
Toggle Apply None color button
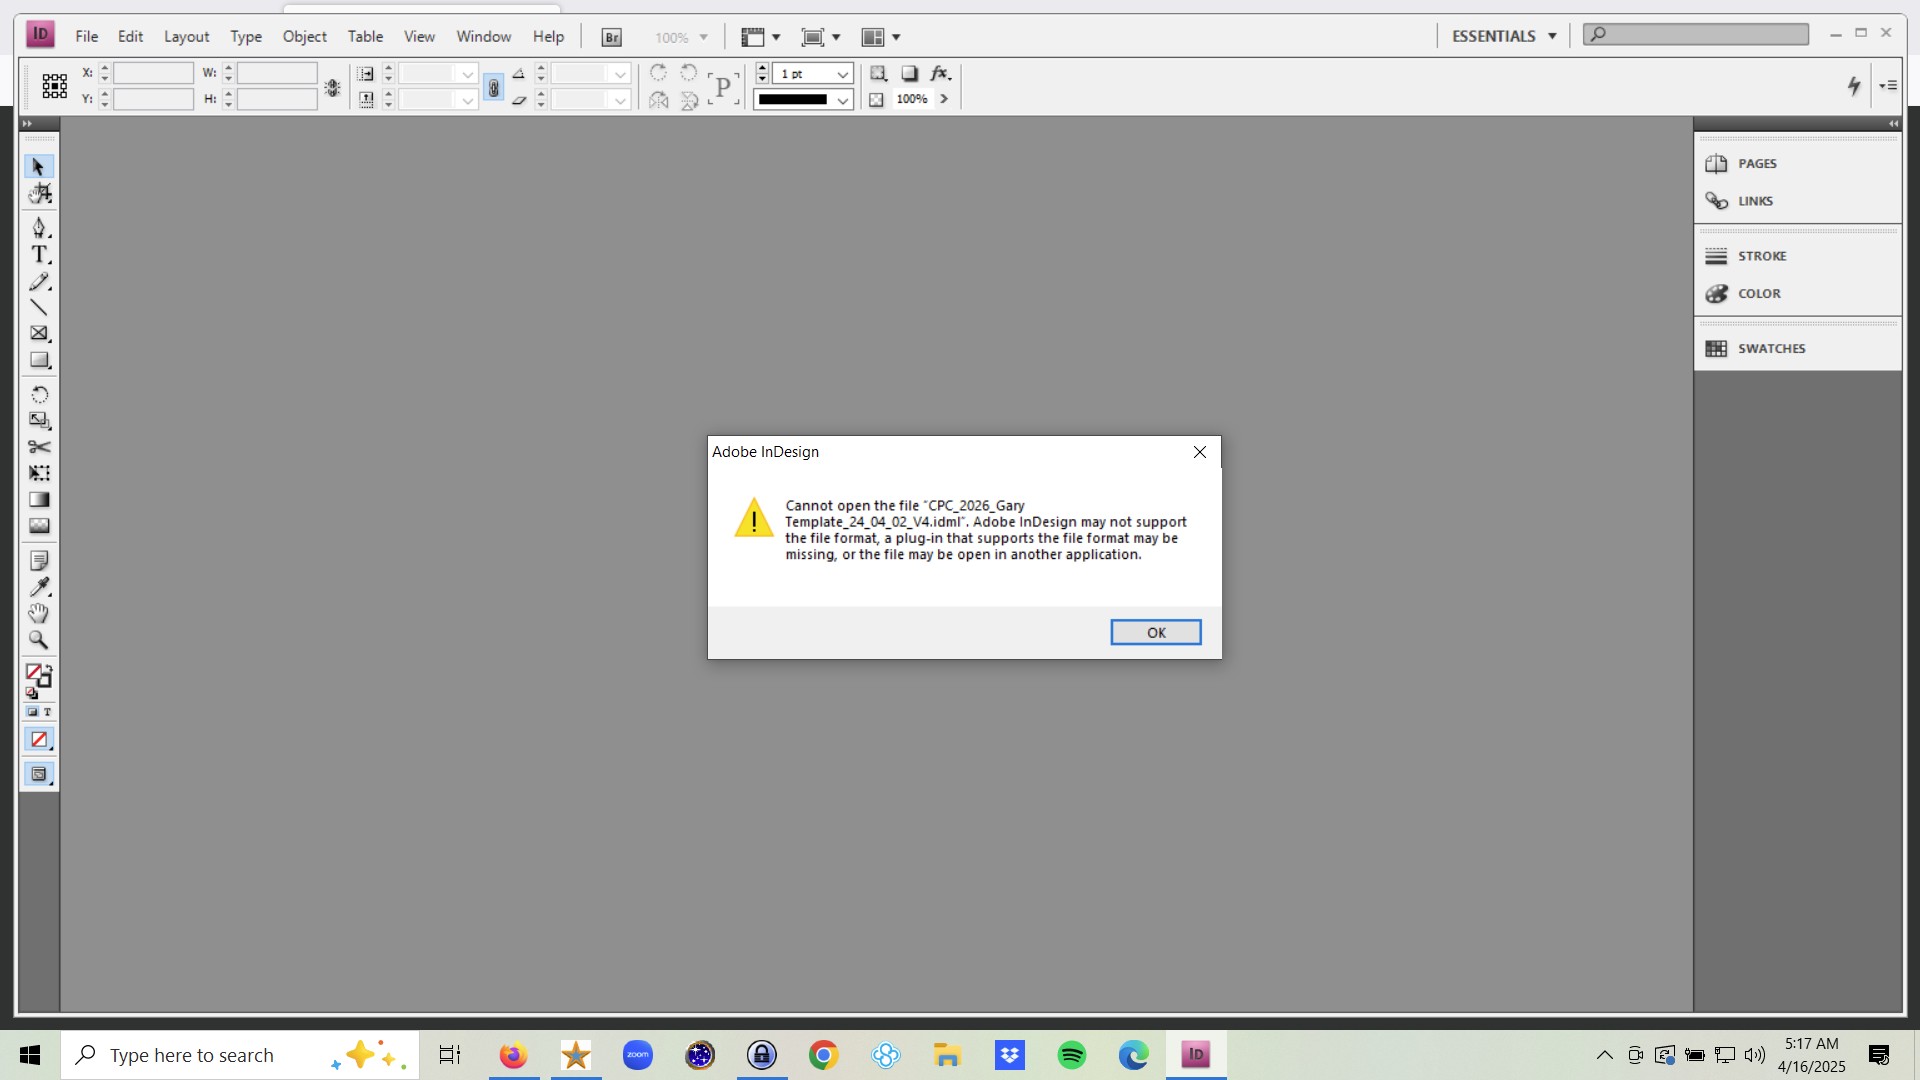(39, 740)
